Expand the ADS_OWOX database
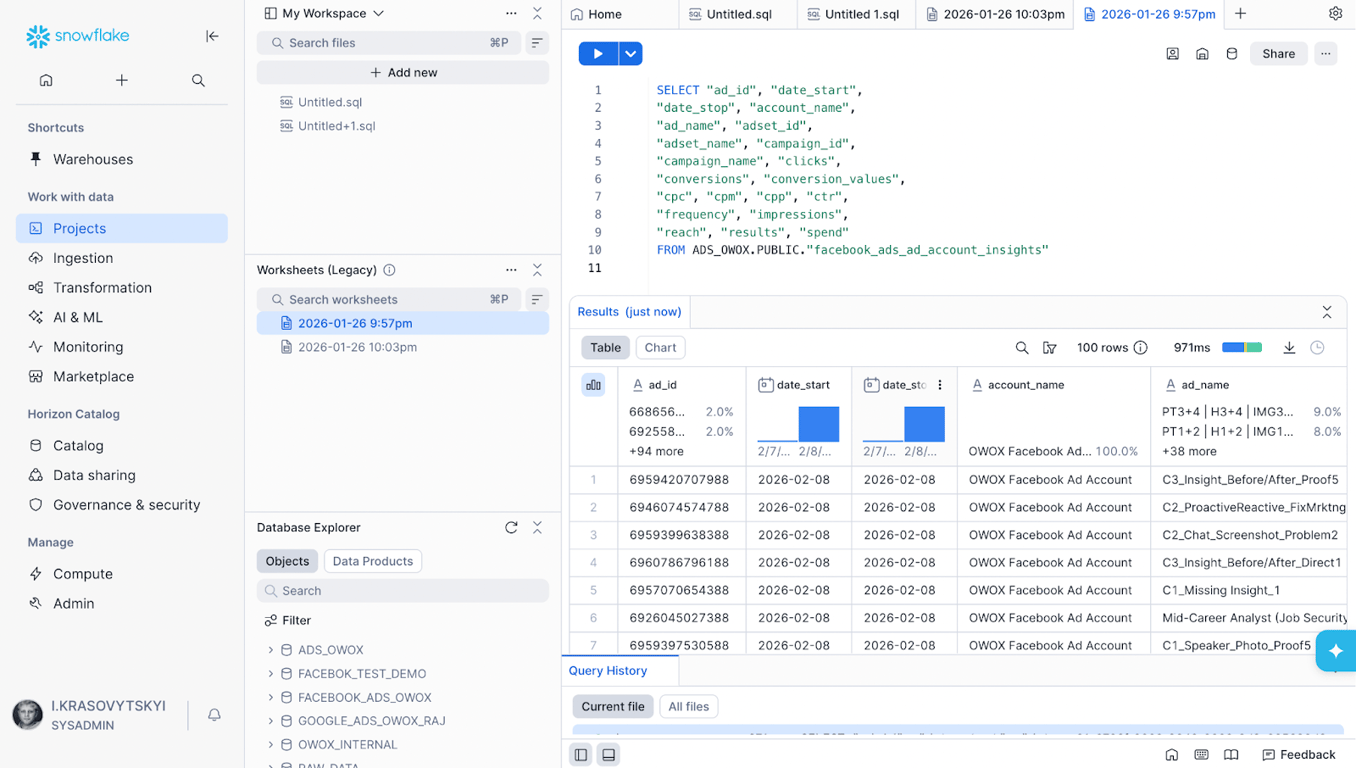 [x=271, y=650]
